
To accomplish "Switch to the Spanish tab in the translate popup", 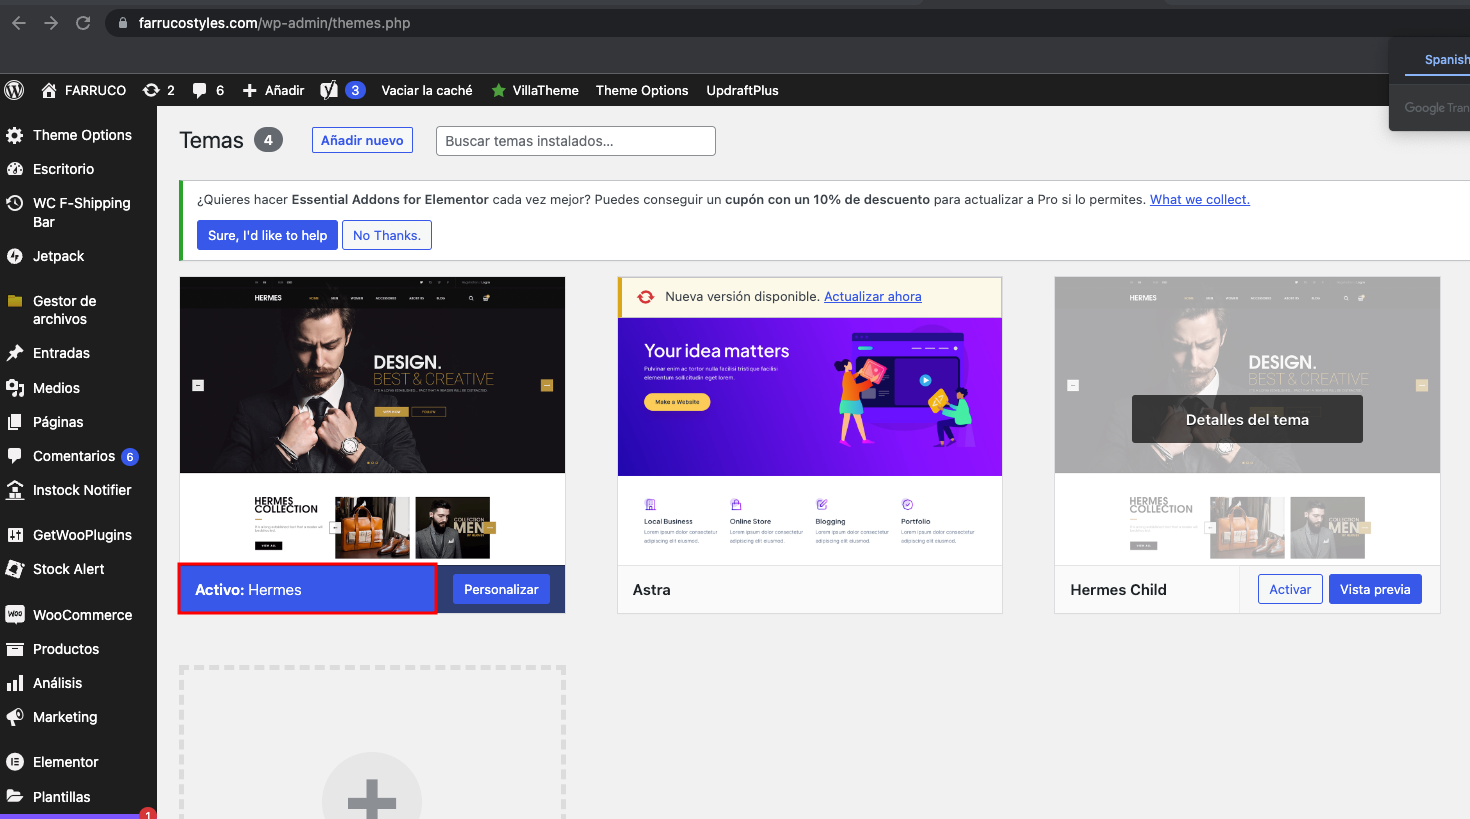I will (x=1446, y=60).
